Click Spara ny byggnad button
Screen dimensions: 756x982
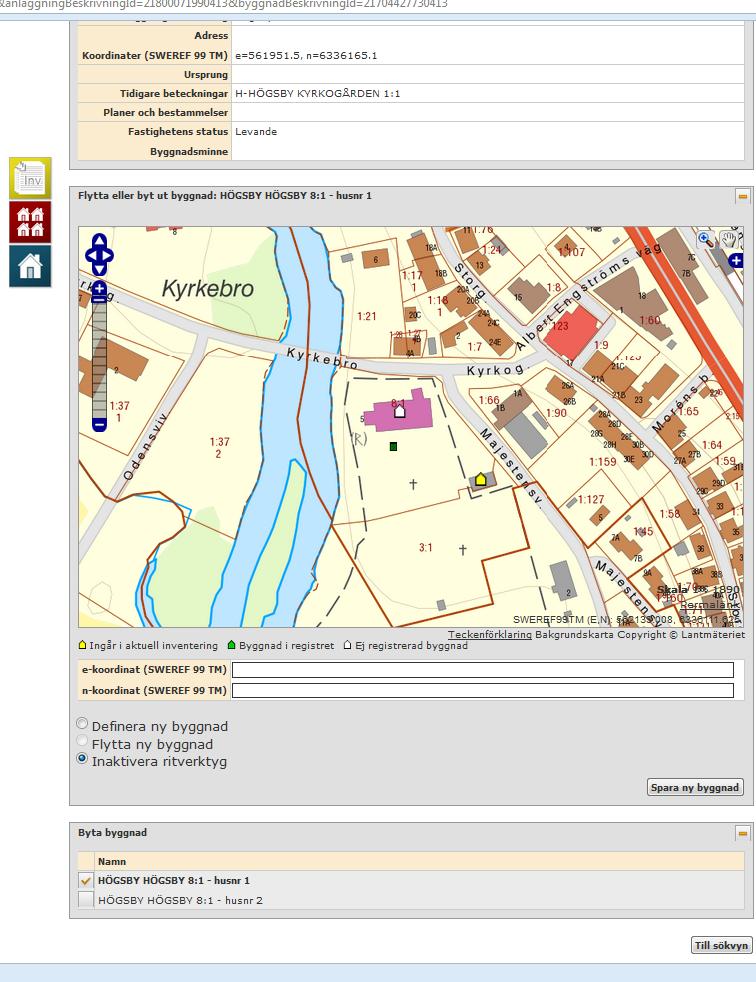pos(695,787)
